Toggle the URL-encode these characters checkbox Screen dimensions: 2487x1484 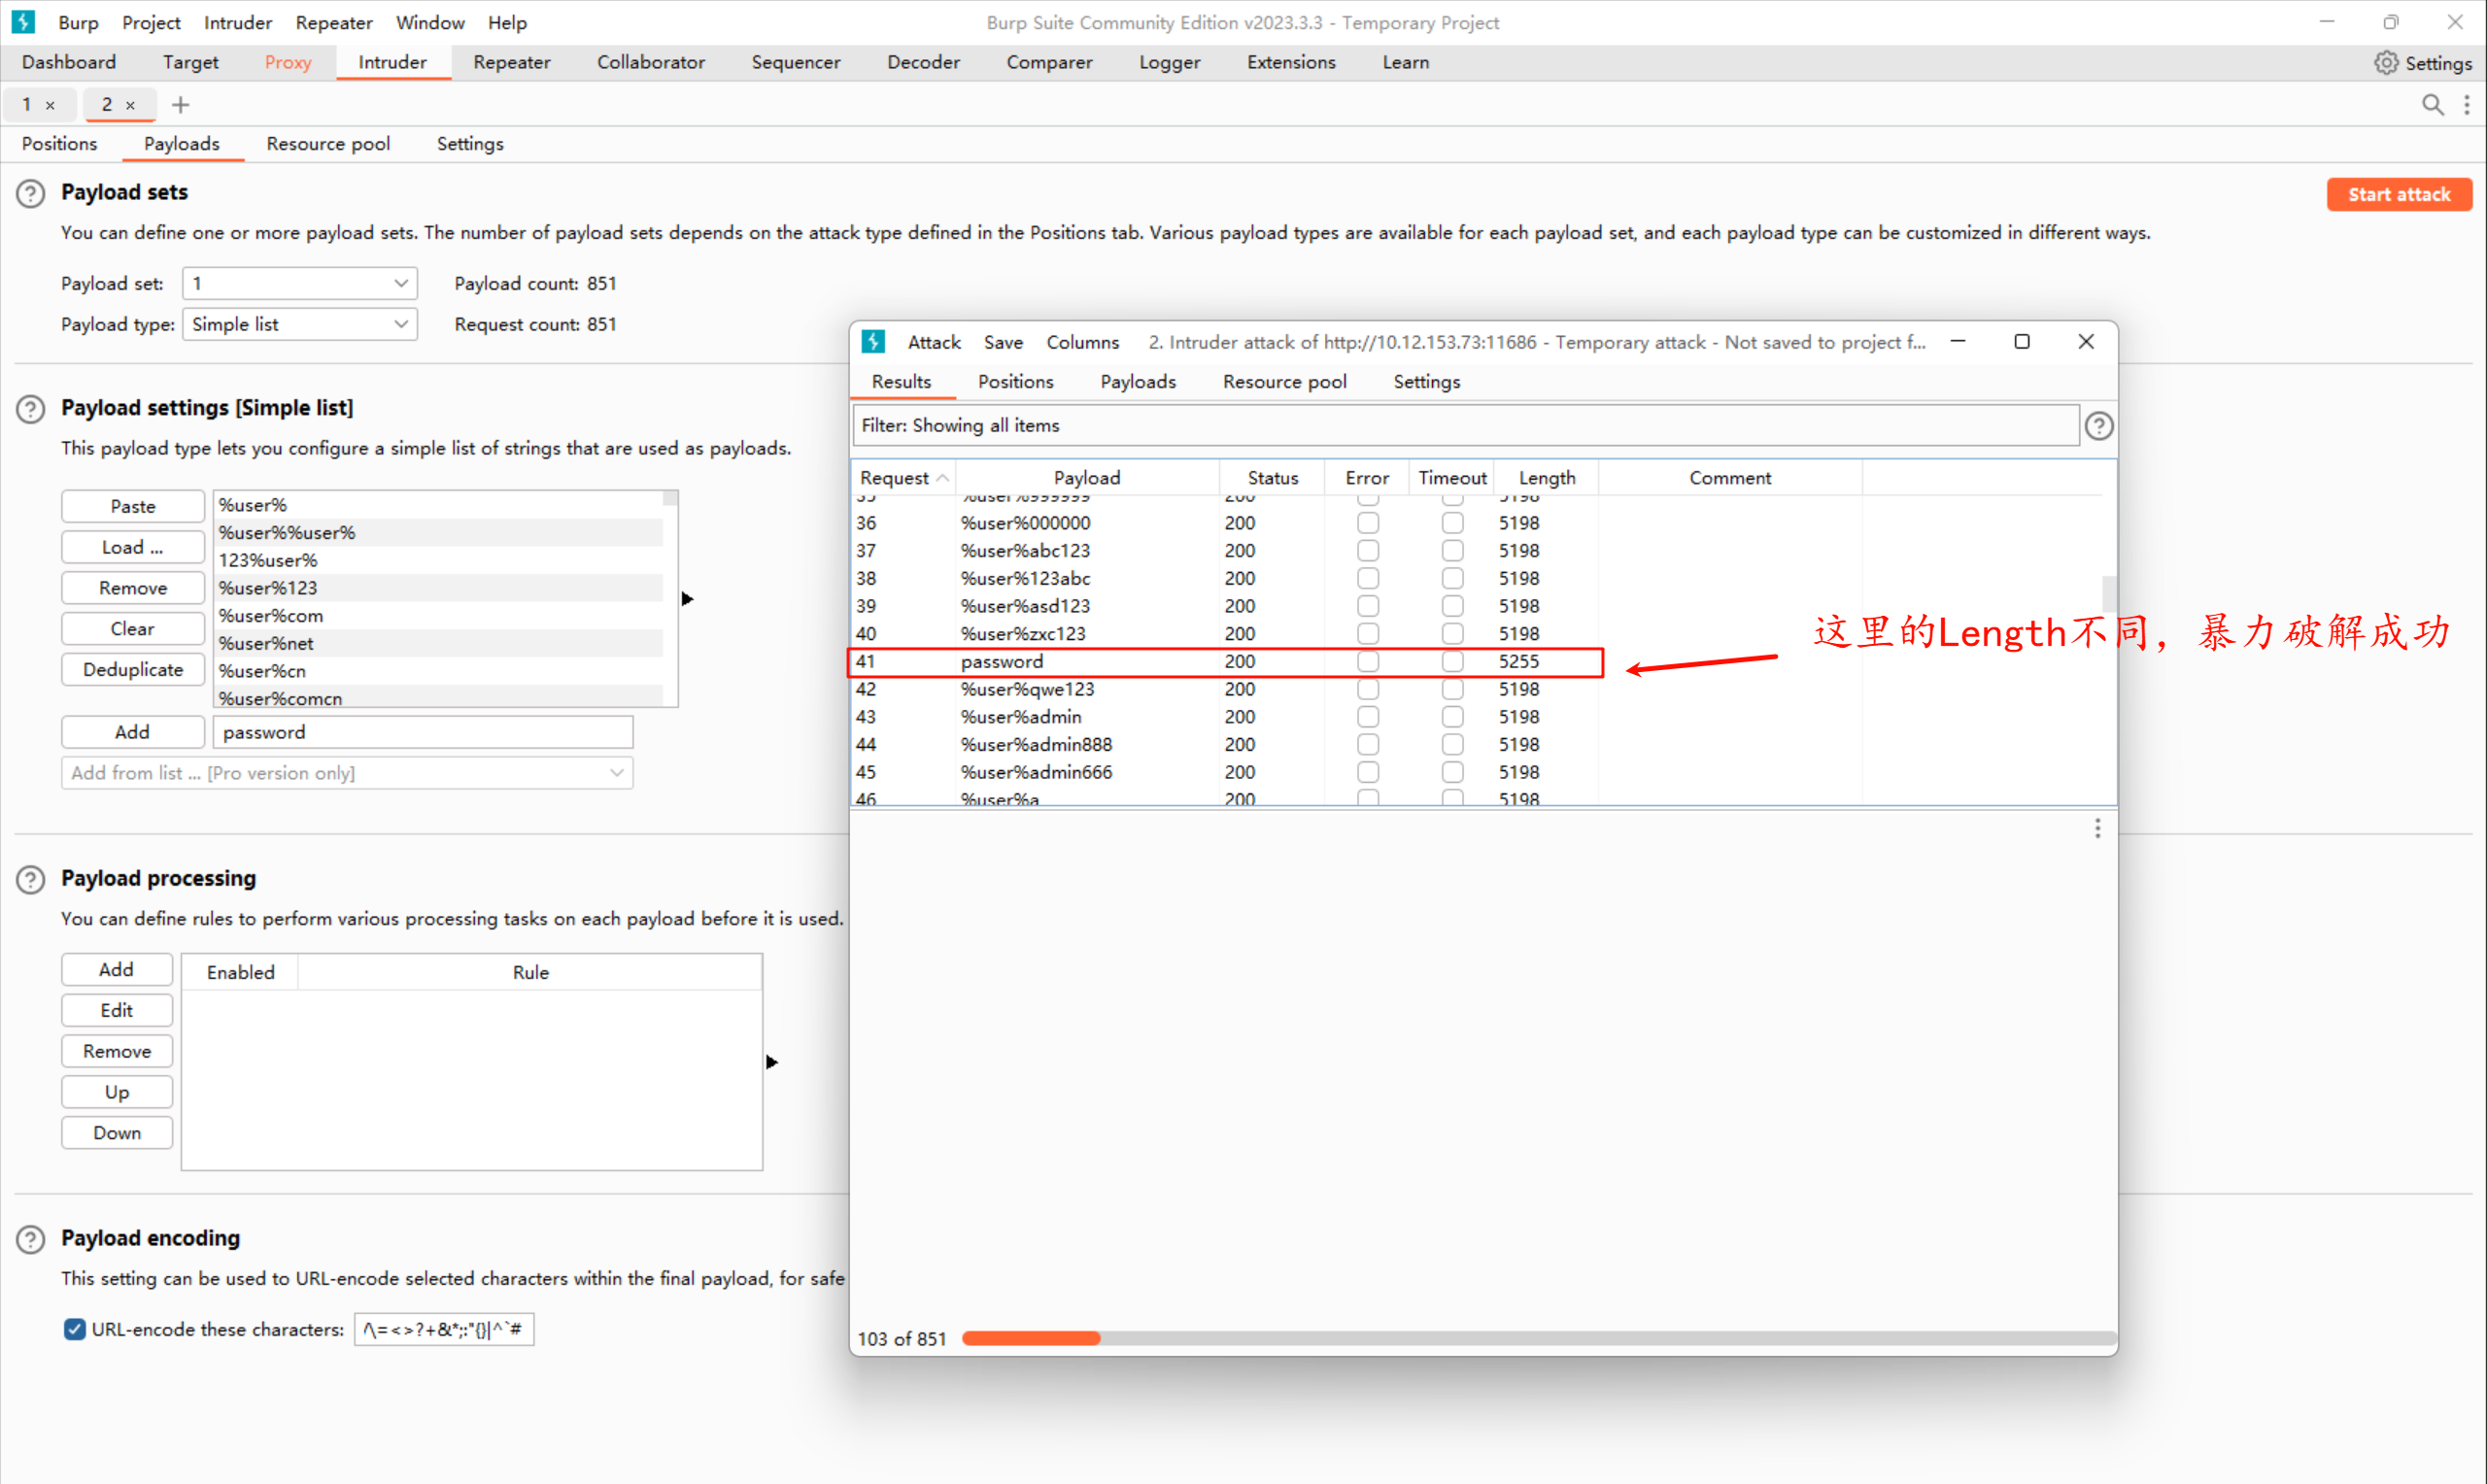click(75, 1329)
